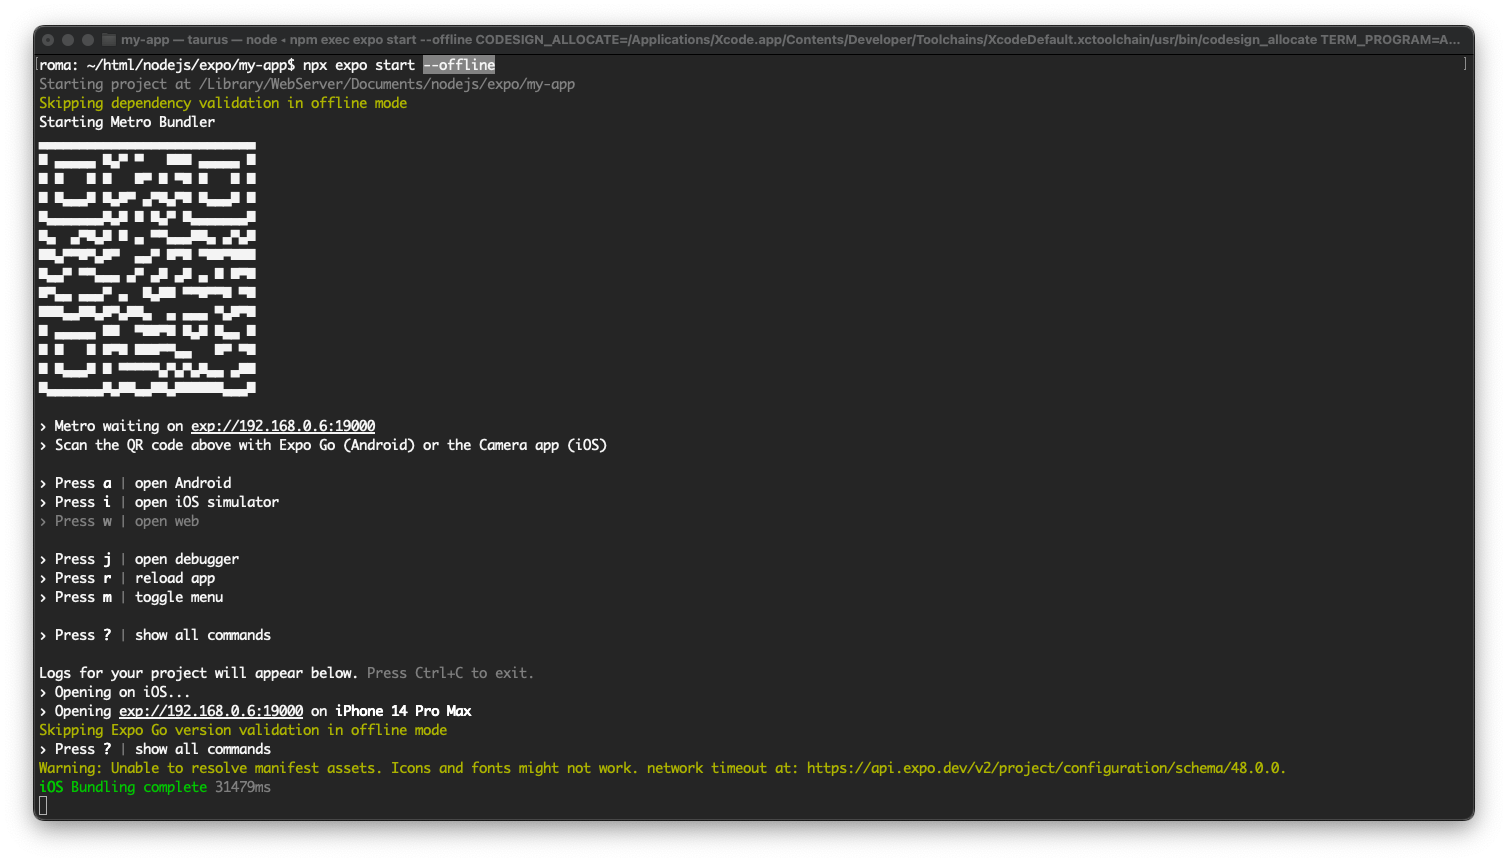
Task: Click the 'Press j | open debugger' line
Action: tap(139, 559)
